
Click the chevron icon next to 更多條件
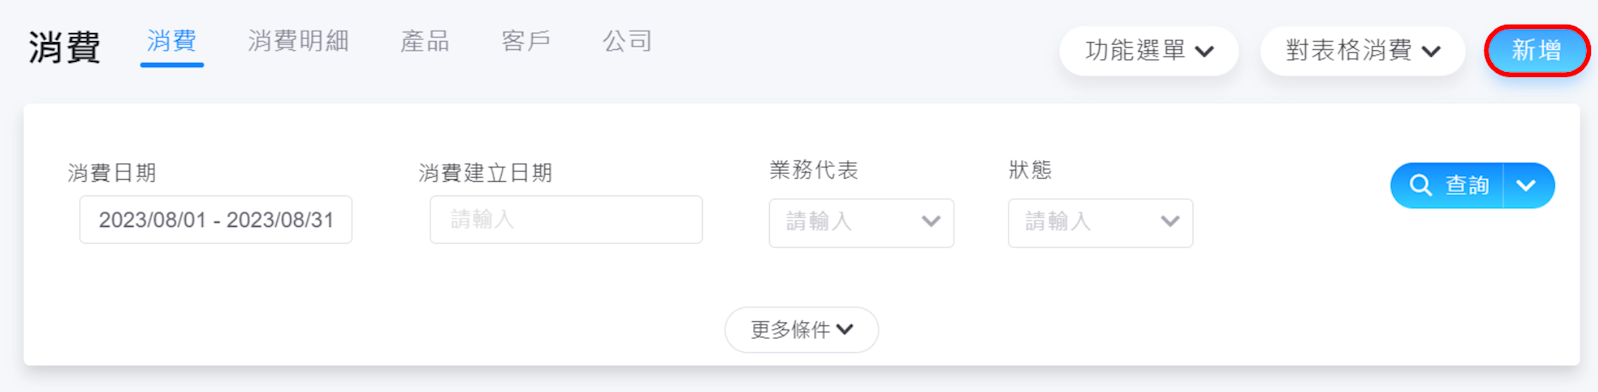[845, 329]
